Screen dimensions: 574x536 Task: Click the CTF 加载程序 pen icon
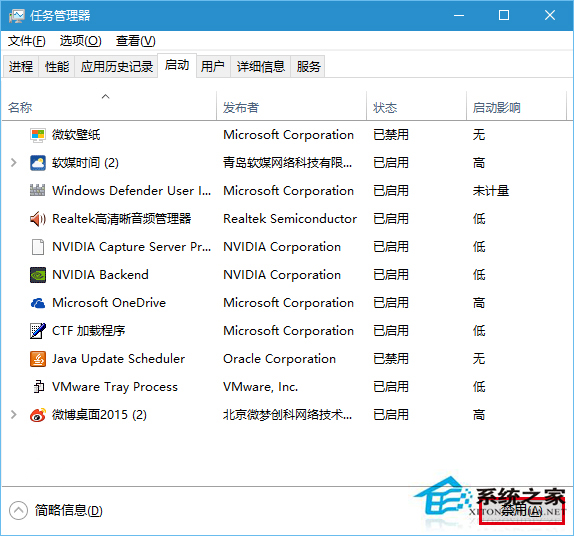[37, 331]
